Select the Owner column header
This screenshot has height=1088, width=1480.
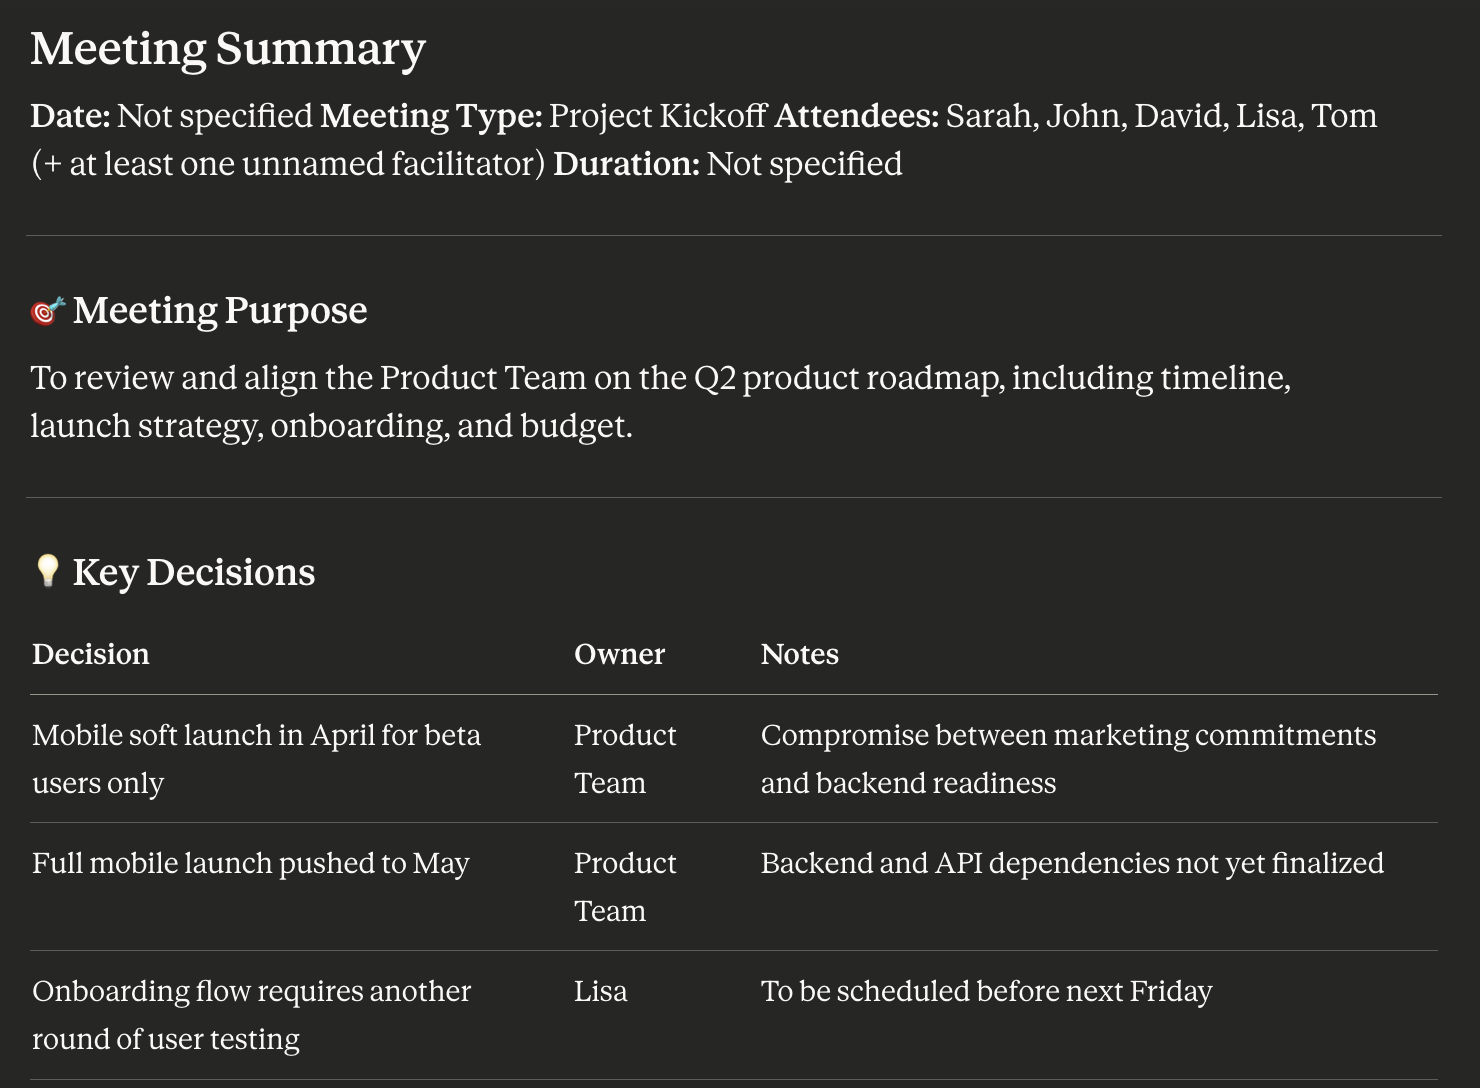(619, 654)
